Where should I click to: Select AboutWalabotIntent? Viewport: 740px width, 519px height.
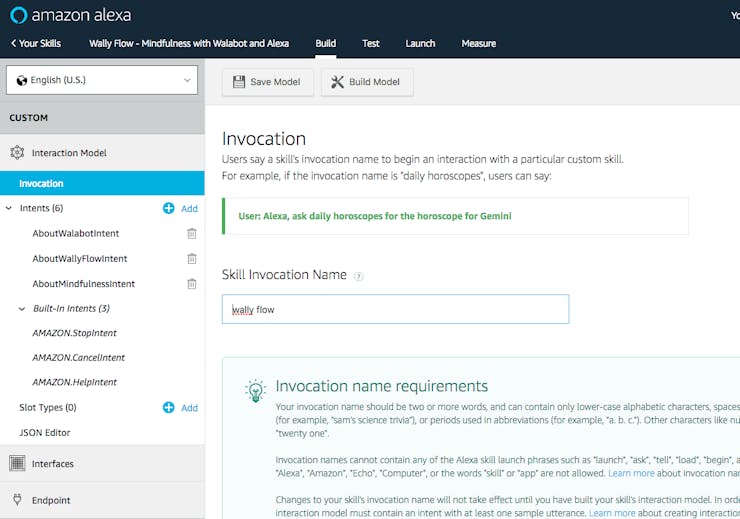76,234
